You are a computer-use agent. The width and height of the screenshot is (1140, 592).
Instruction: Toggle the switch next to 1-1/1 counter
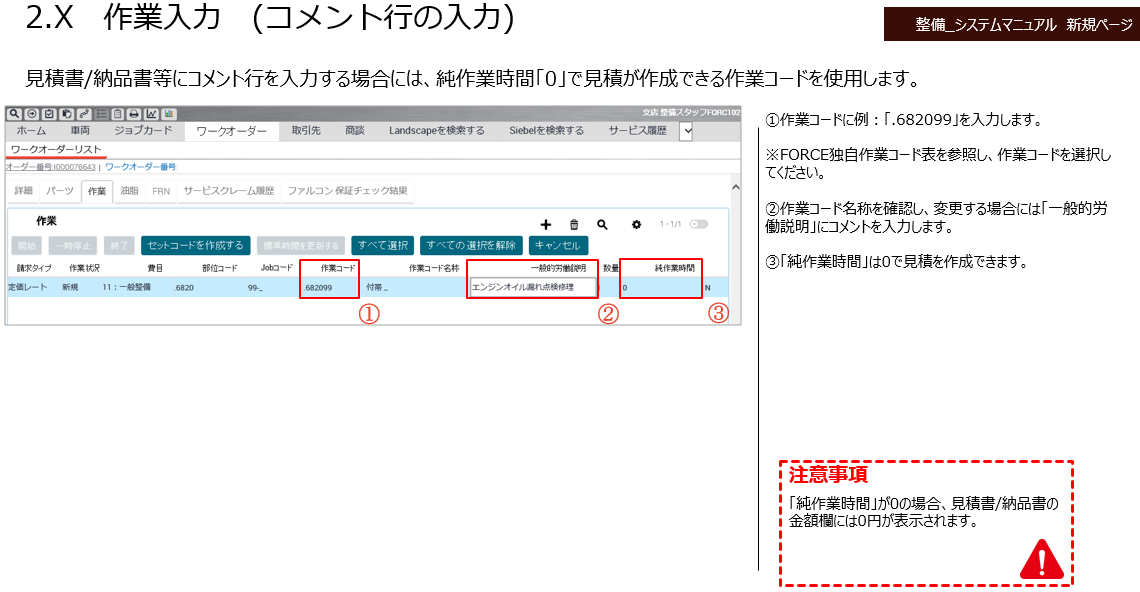698,224
